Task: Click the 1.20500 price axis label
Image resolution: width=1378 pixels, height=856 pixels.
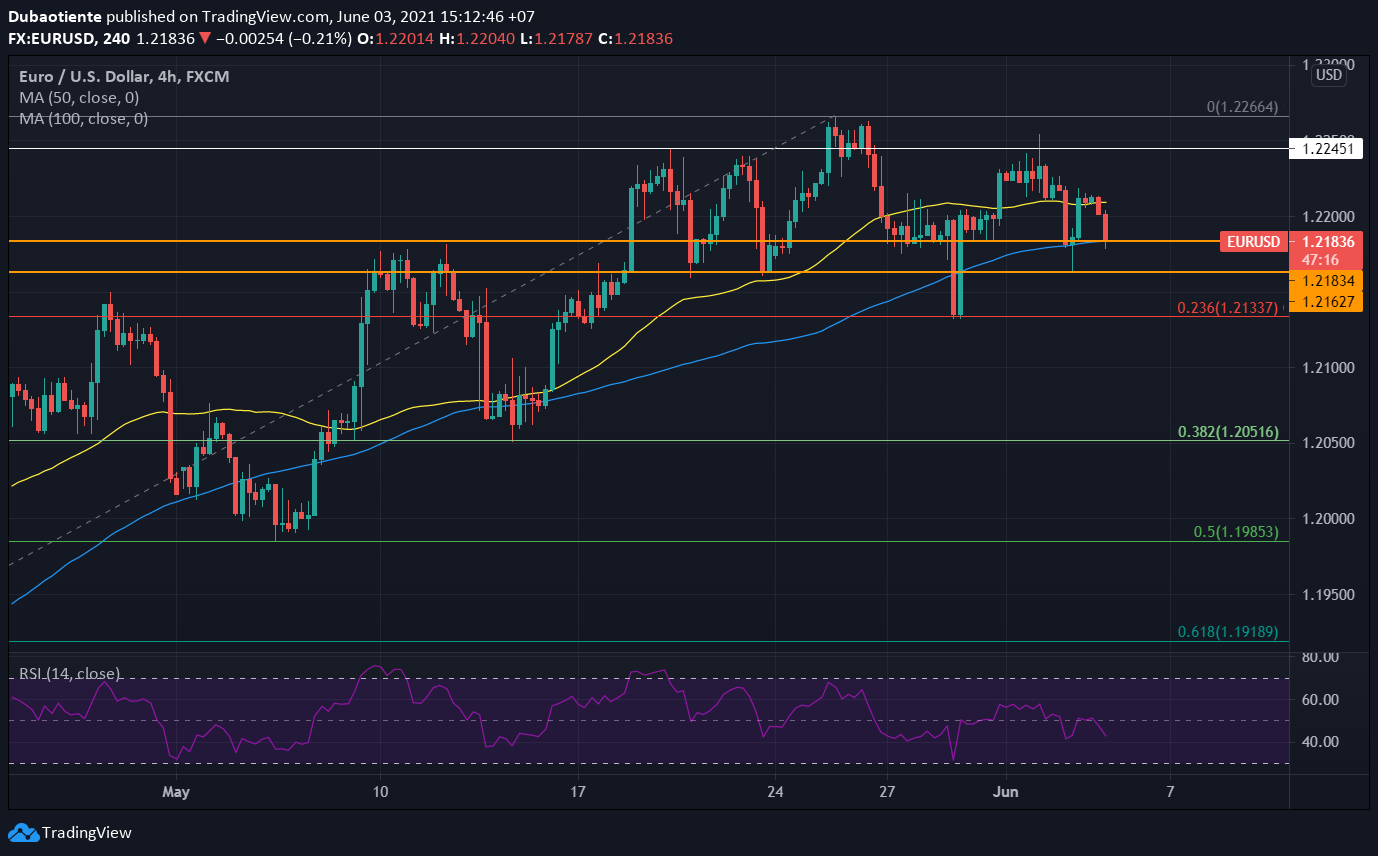Action: pyautogui.click(x=1326, y=443)
